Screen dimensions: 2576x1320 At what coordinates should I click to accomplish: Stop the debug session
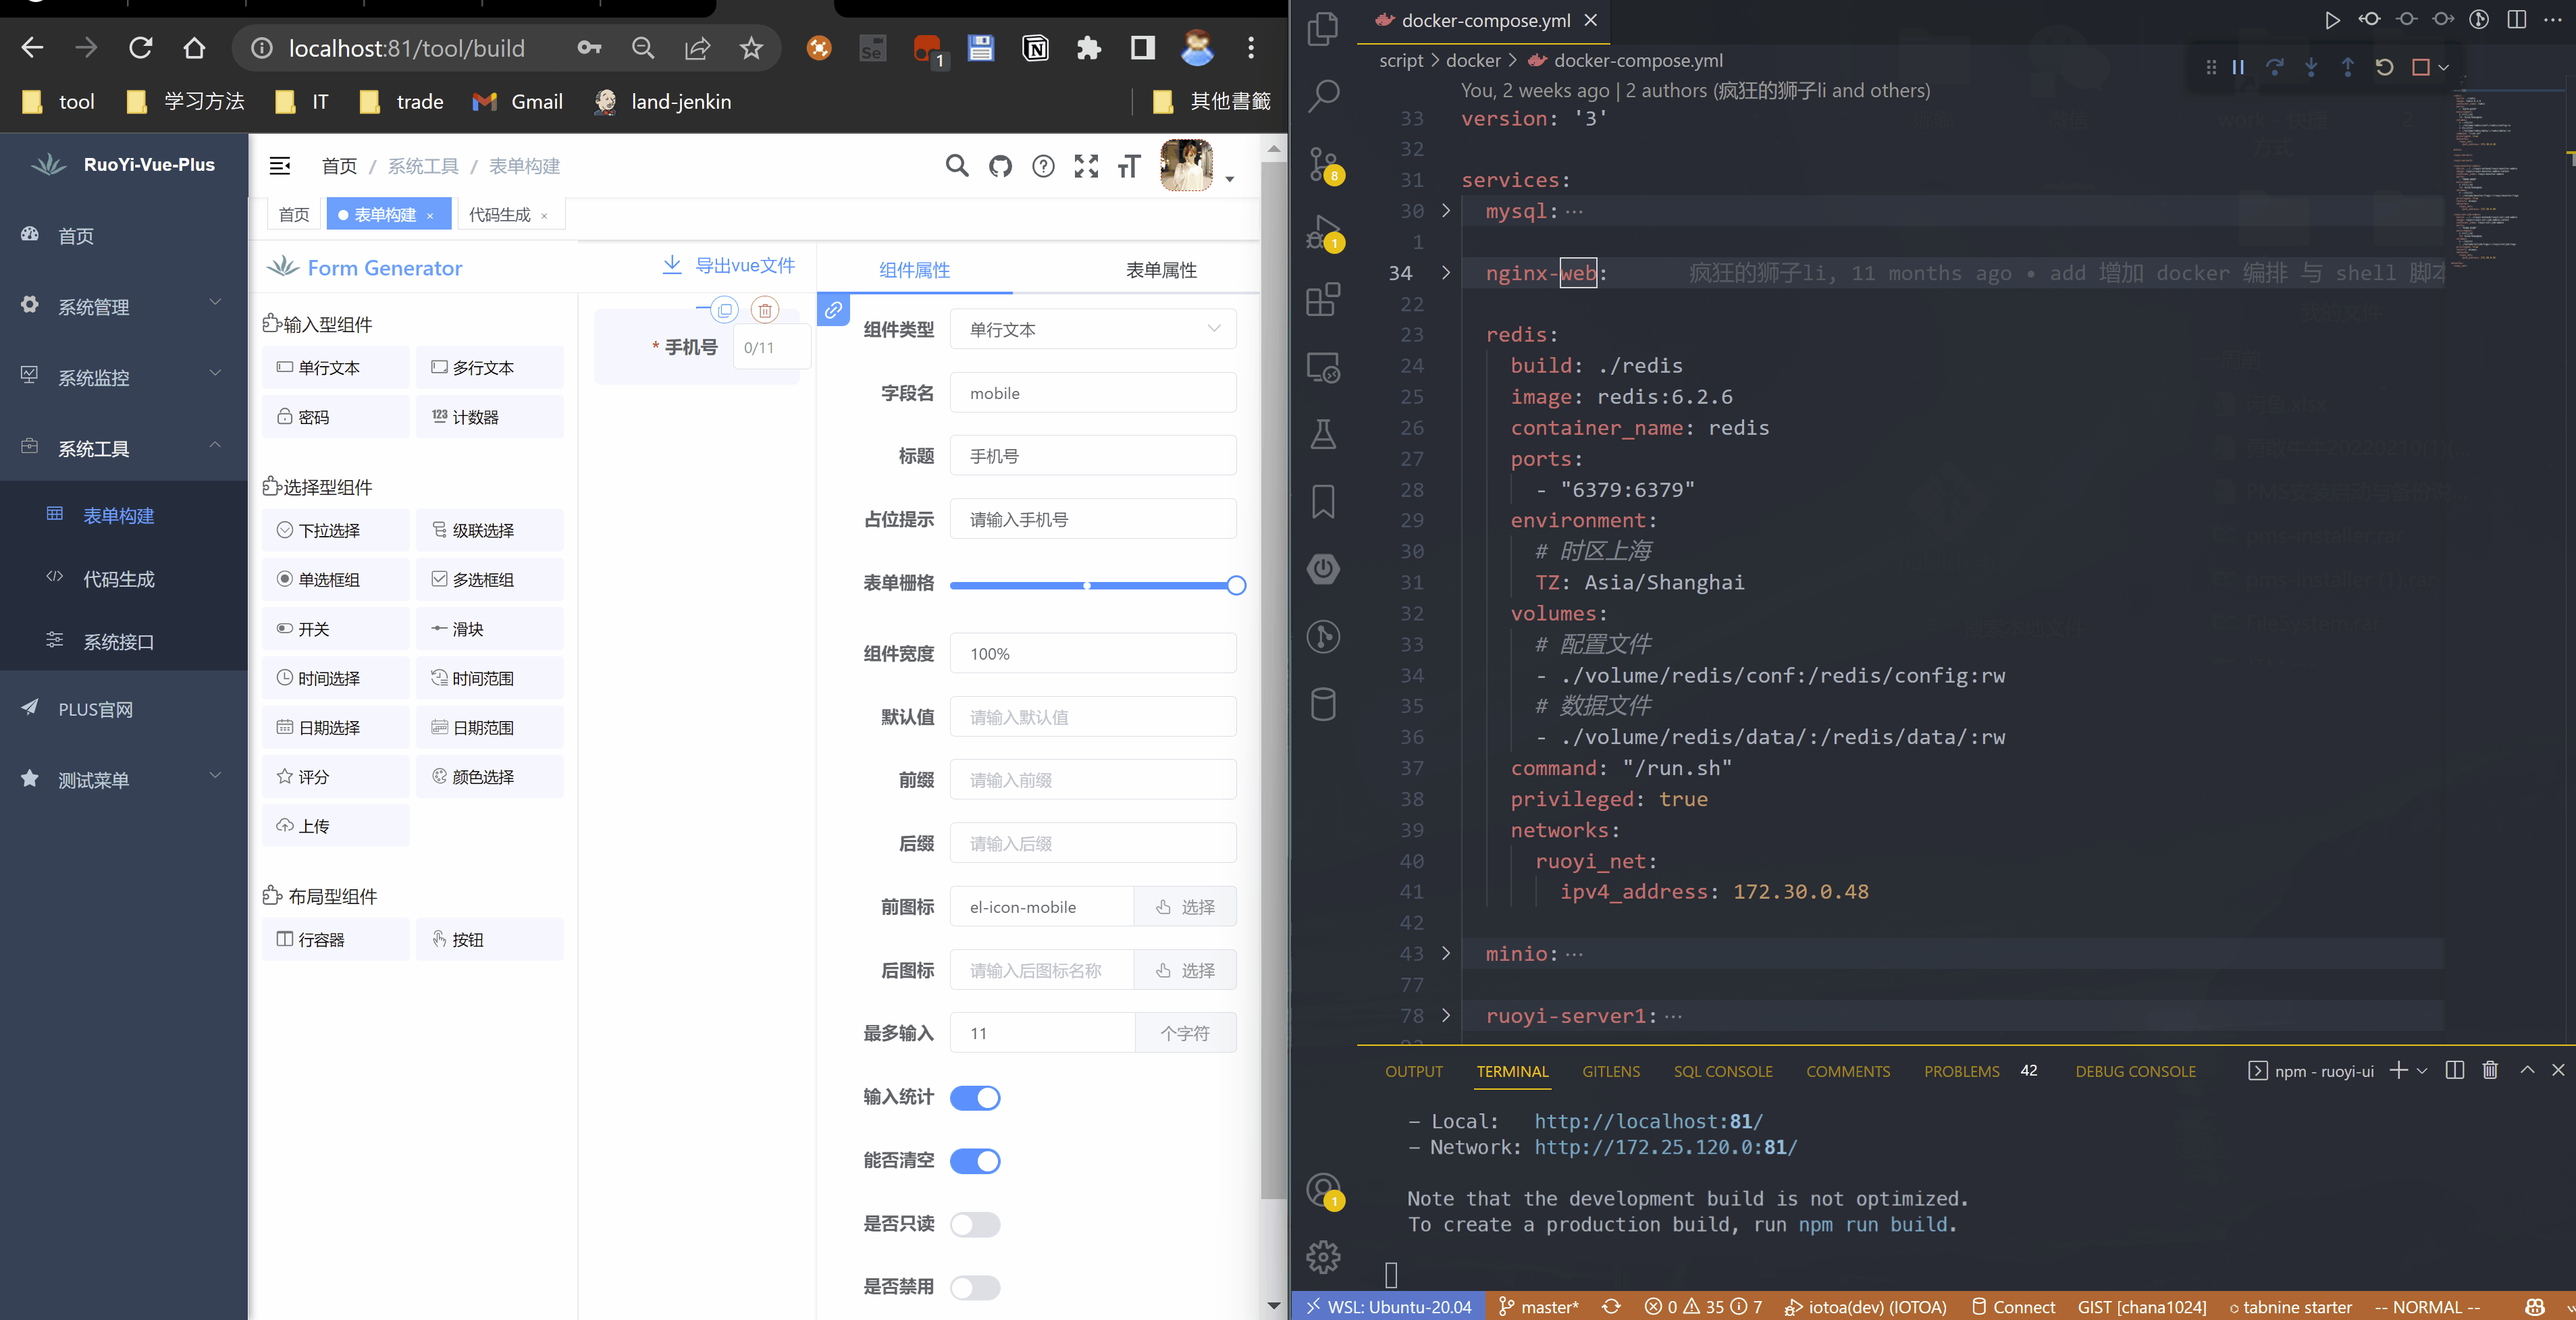click(2421, 67)
